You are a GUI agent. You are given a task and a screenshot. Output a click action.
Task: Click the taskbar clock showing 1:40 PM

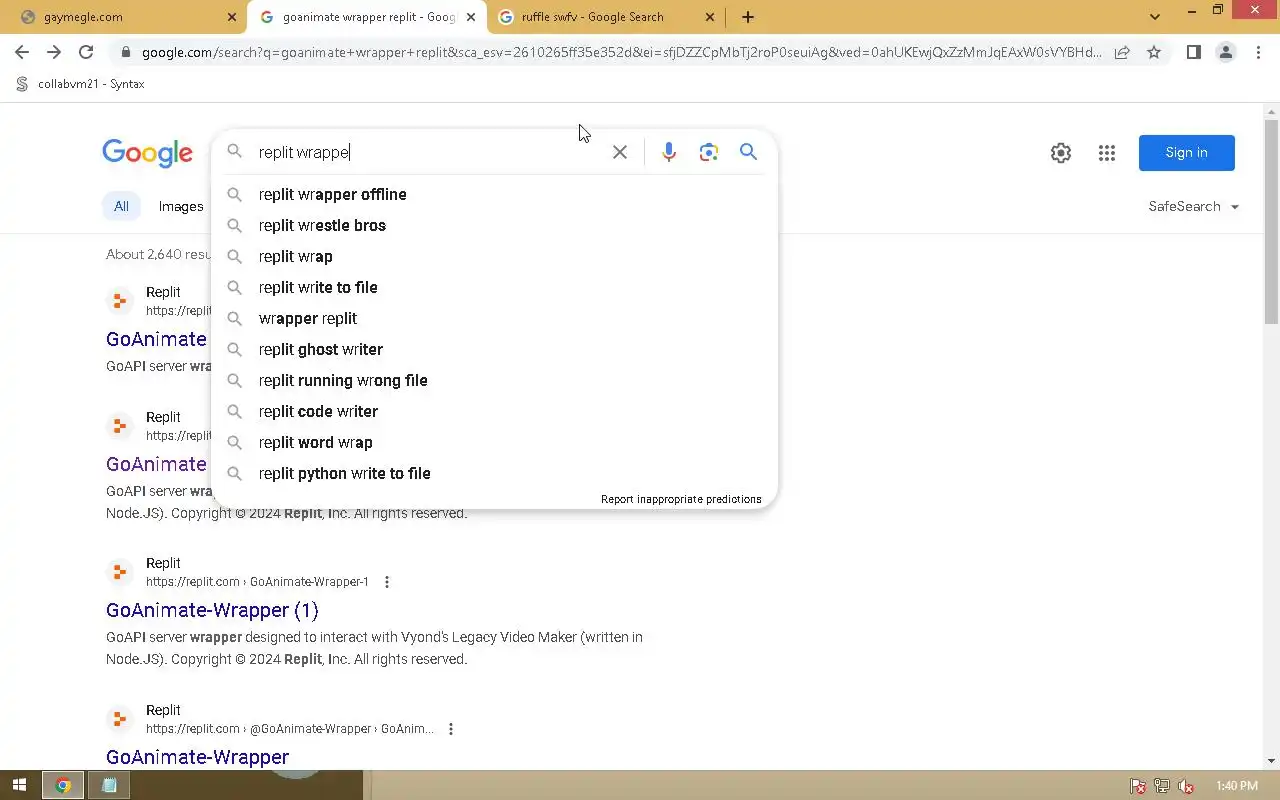coord(1237,786)
